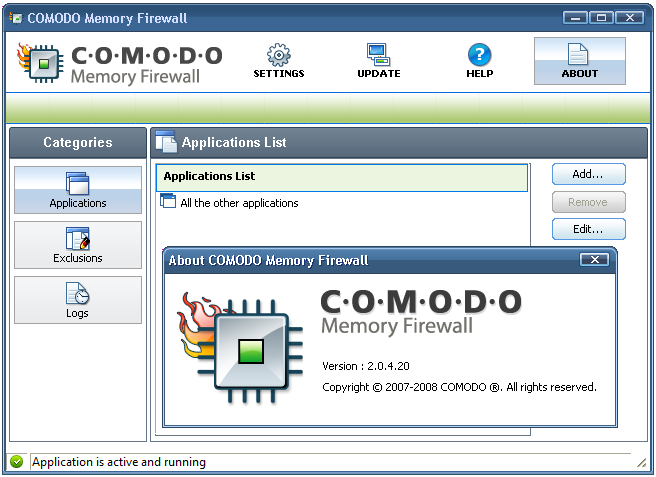Maximize the COMODO Memory Firewall window
The image size is (656, 477).
click(601, 18)
